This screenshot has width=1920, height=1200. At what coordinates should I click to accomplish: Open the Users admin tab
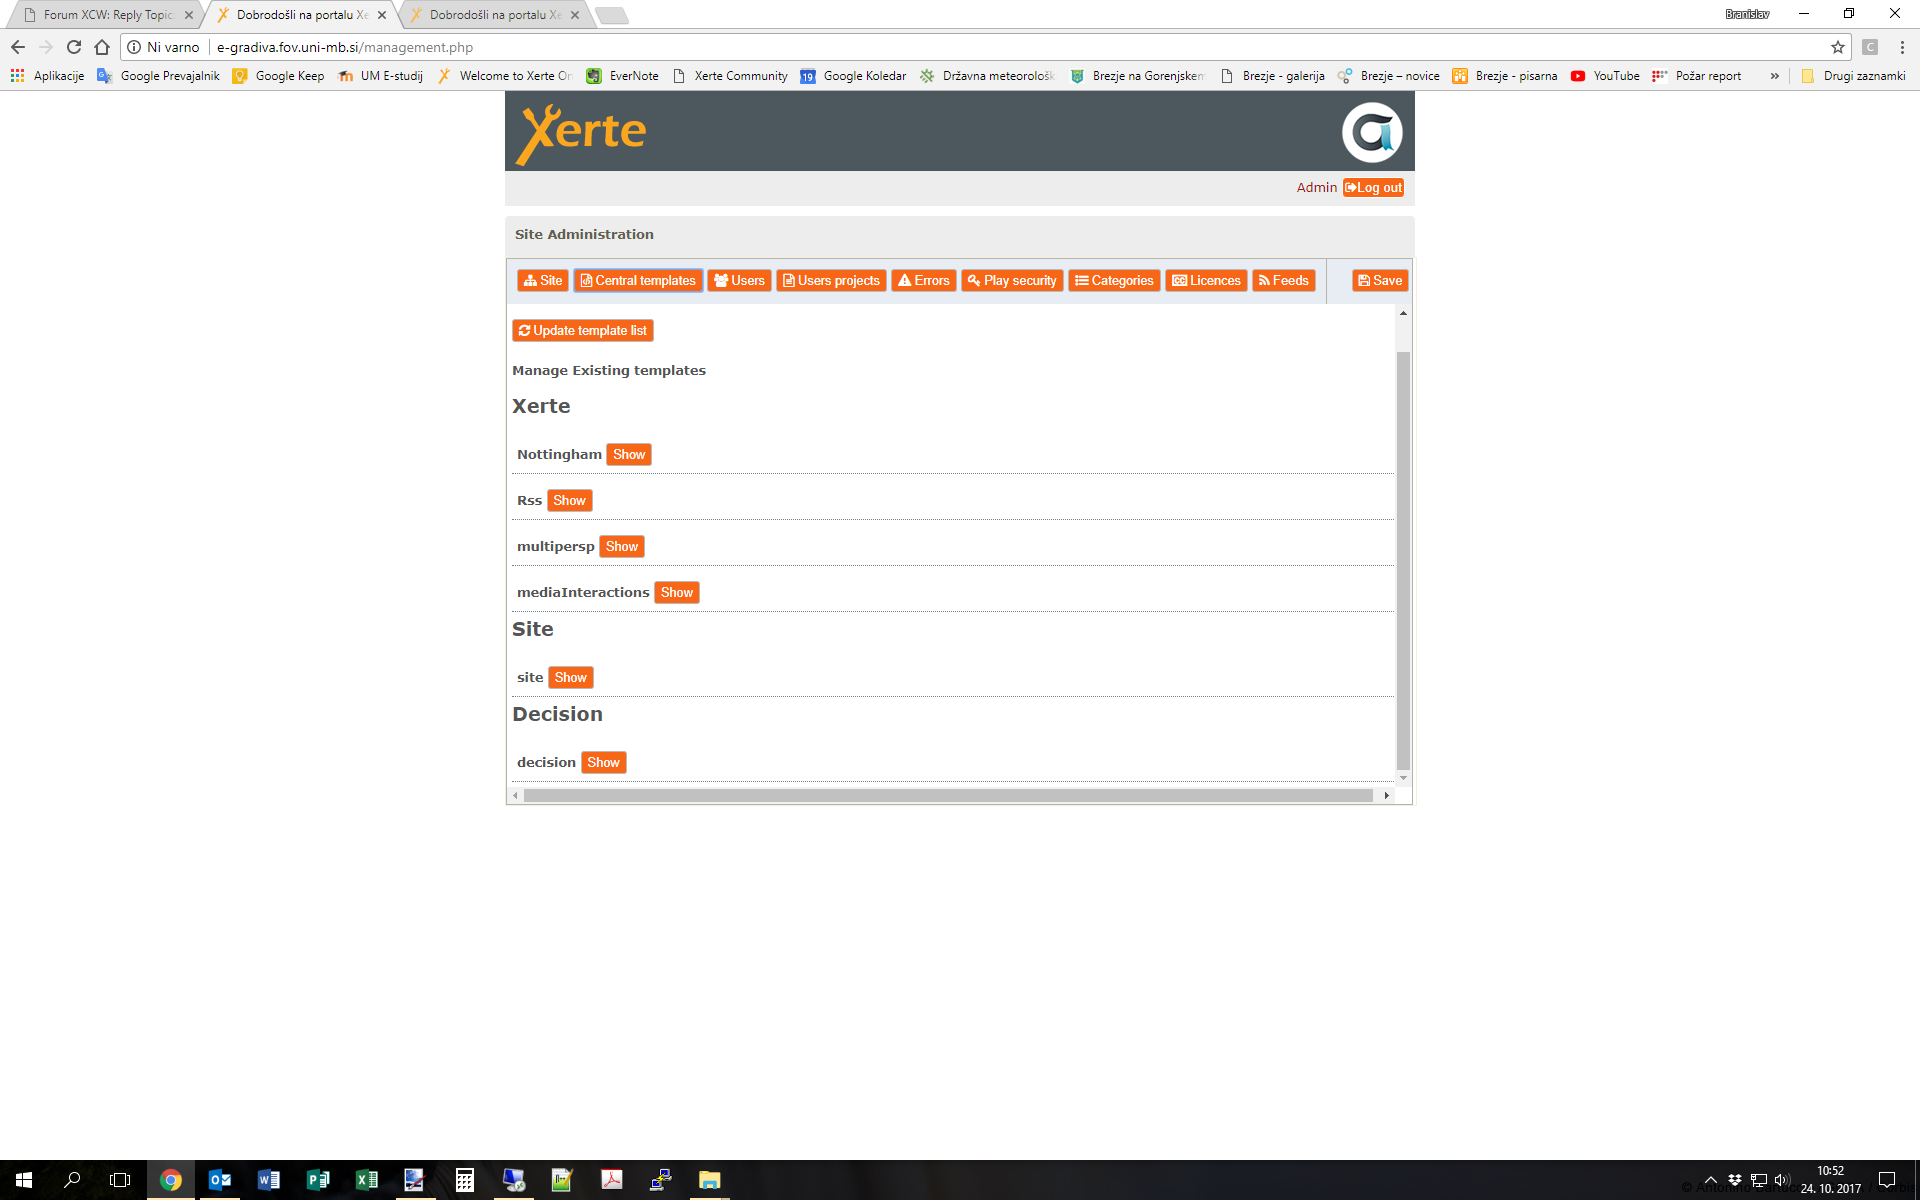point(739,281)
